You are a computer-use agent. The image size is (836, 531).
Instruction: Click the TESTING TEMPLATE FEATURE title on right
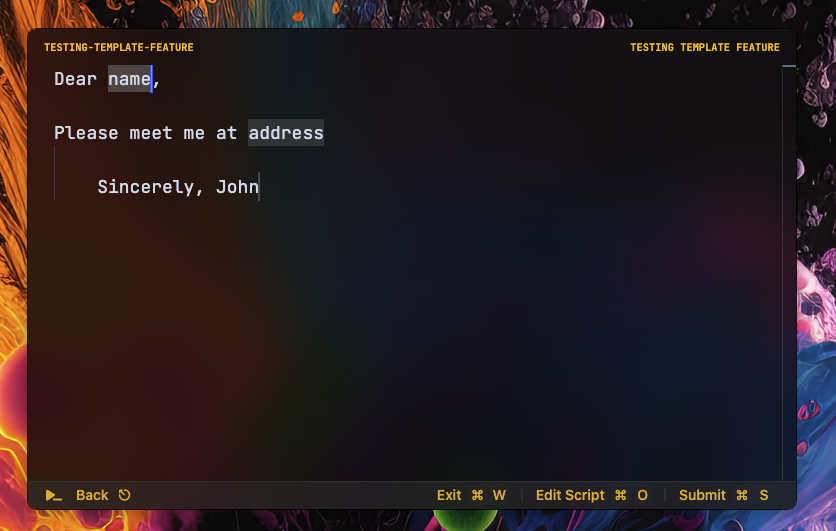705,47
